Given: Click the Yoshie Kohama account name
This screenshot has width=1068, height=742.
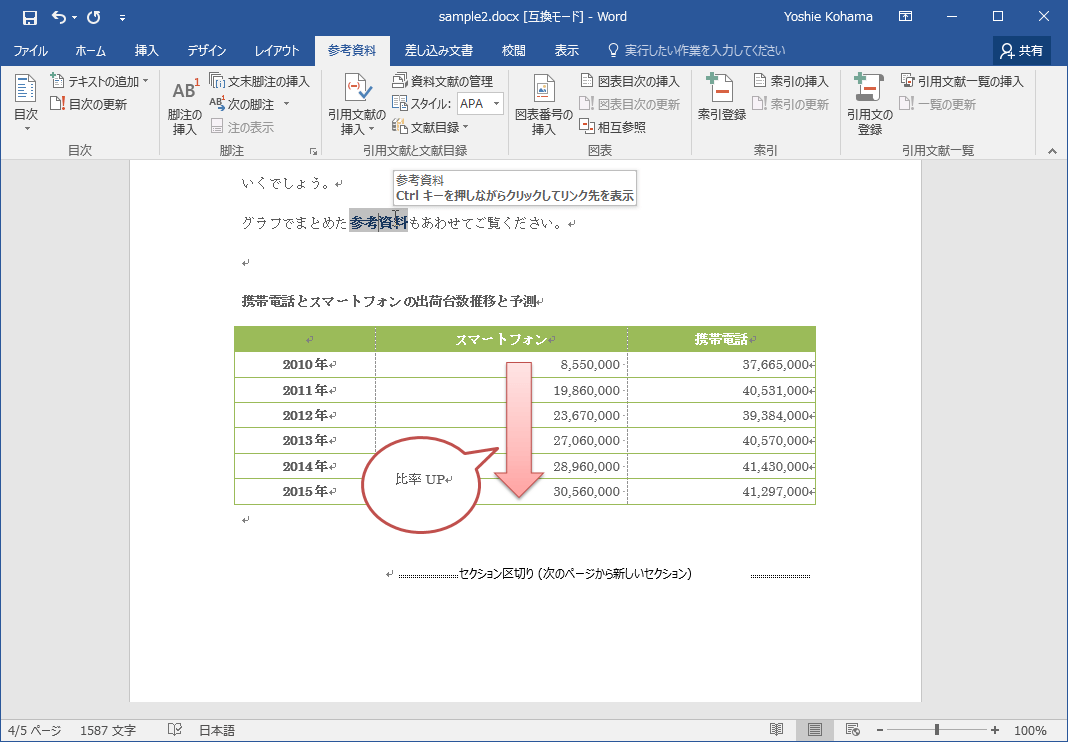Looking at the screenshot, I should point(828,17).
